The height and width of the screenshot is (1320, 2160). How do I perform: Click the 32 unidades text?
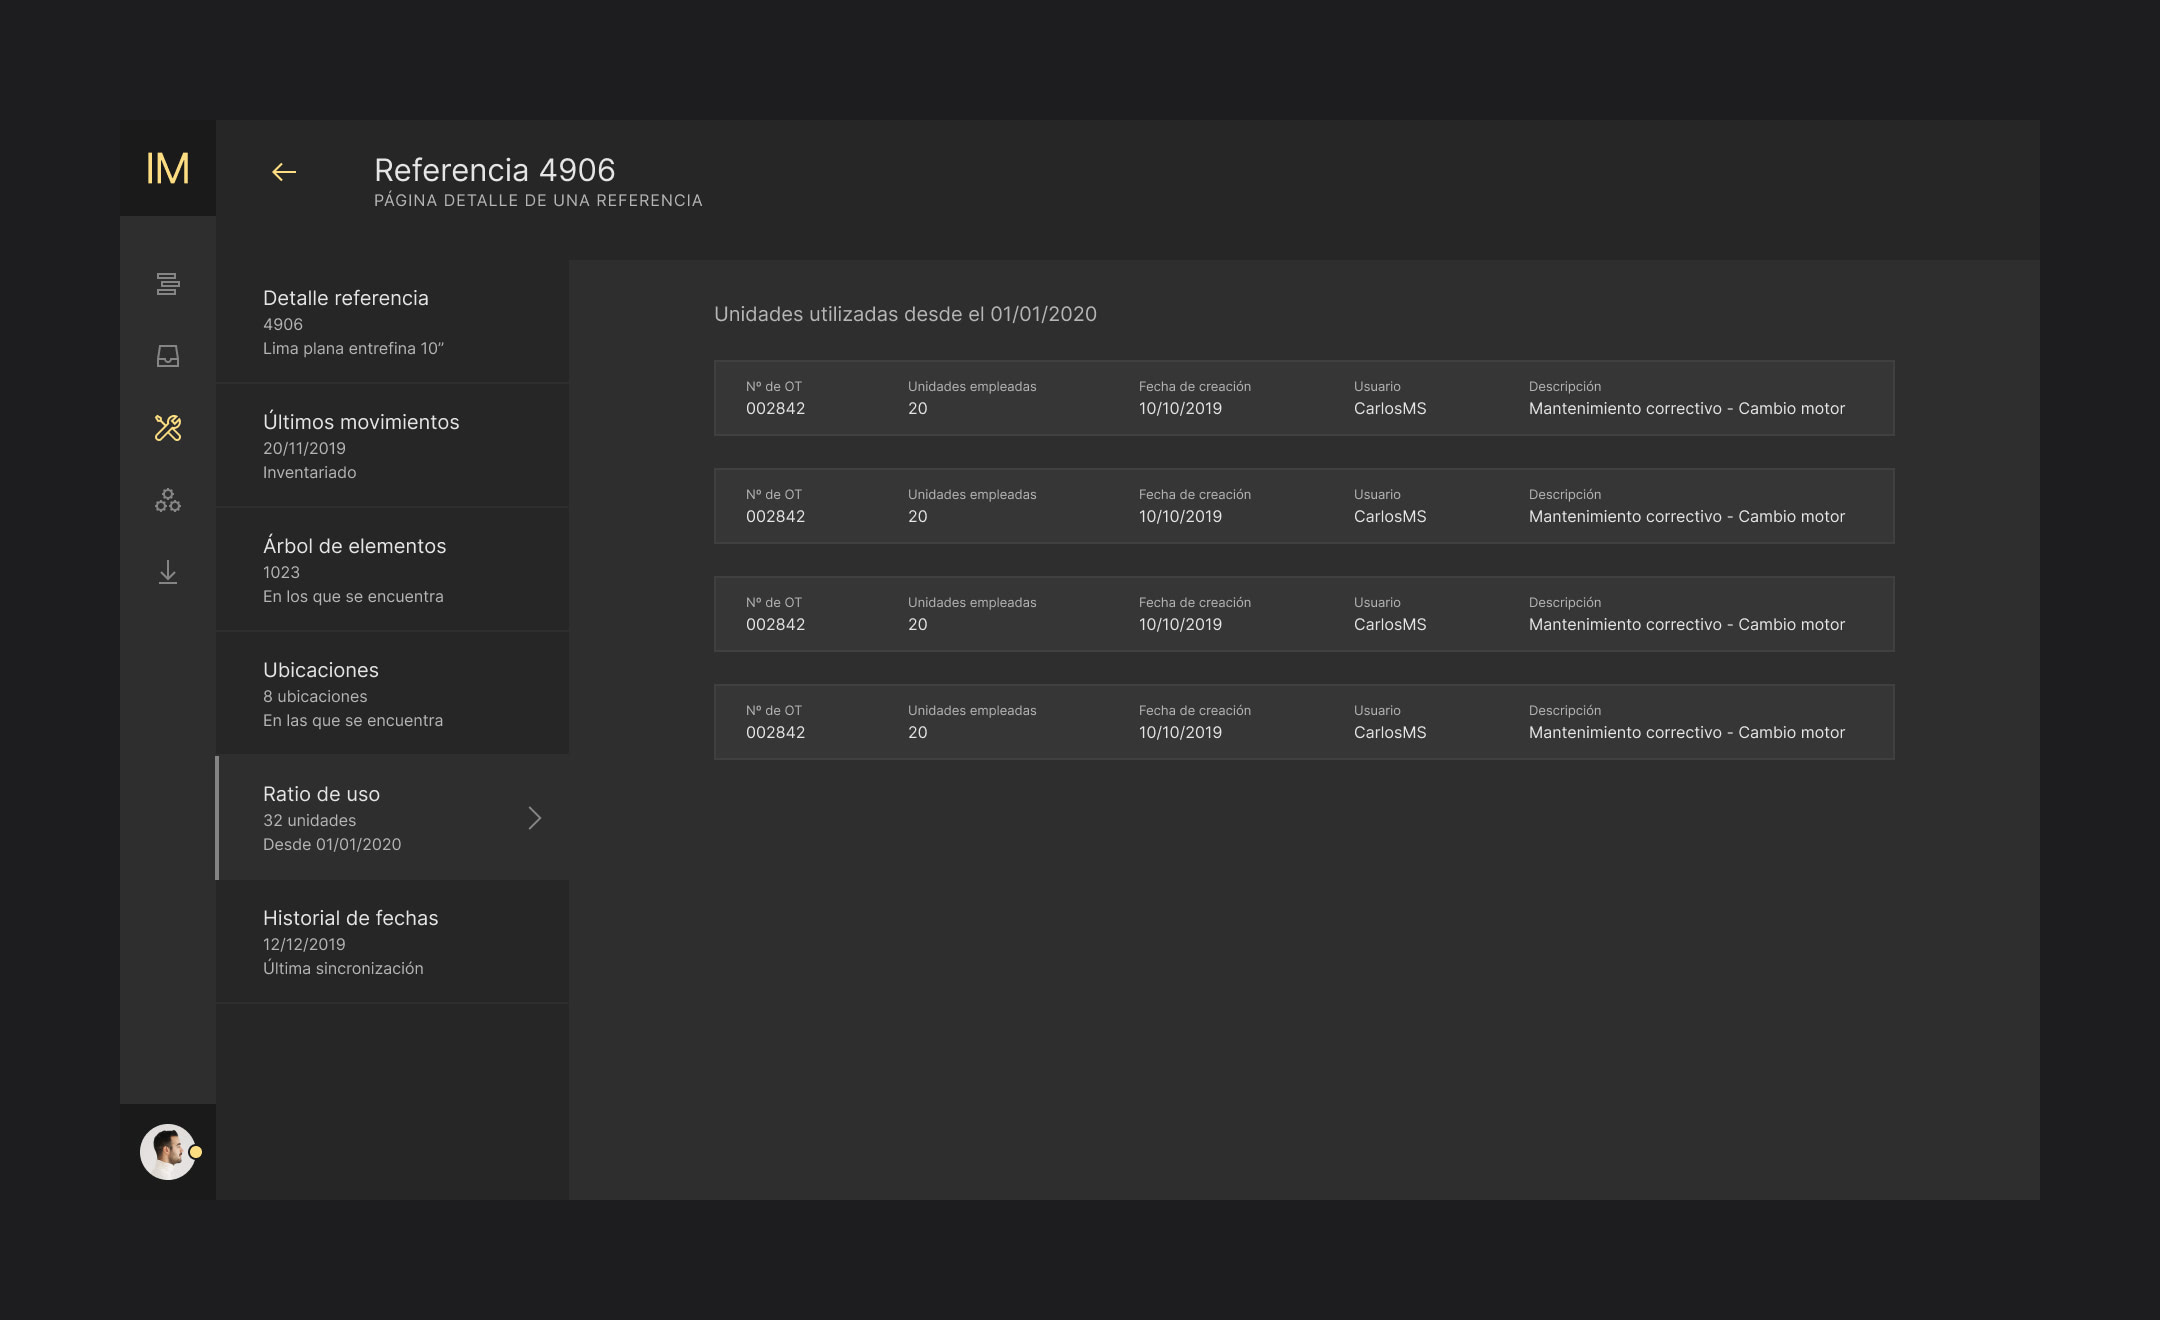click(309, 820)
